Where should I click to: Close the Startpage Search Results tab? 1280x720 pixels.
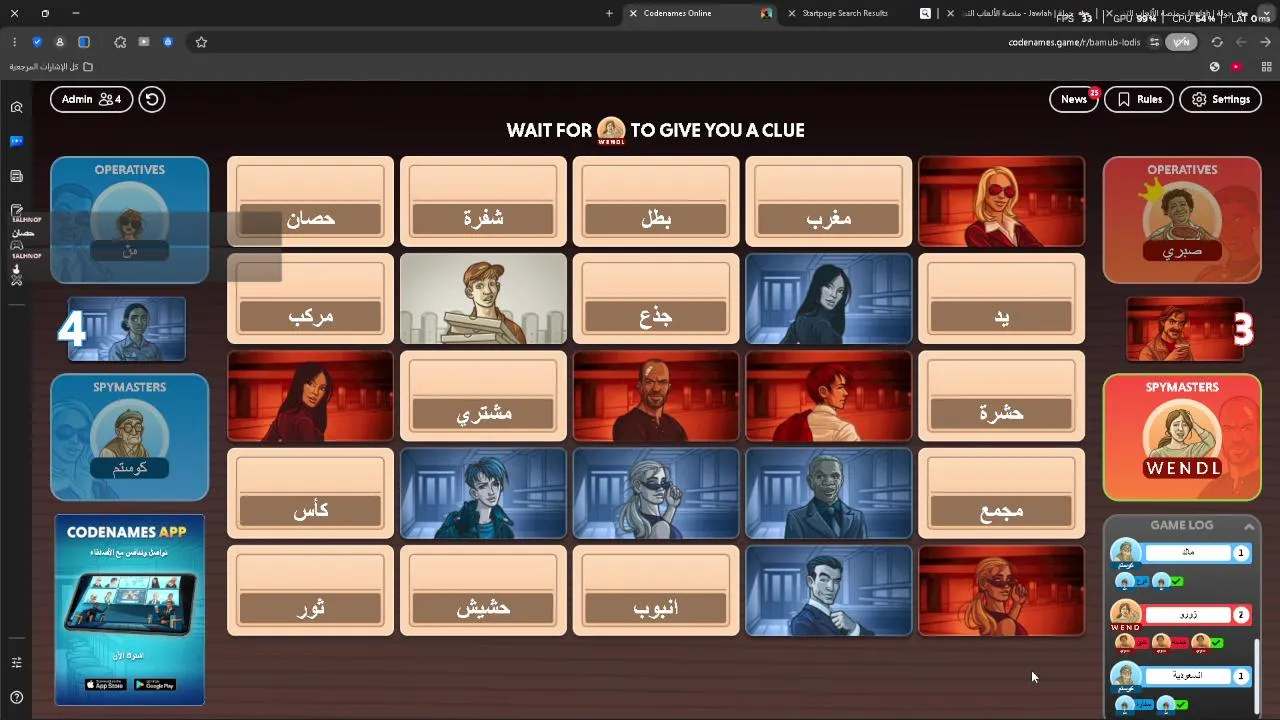click(x=792, y=13)
